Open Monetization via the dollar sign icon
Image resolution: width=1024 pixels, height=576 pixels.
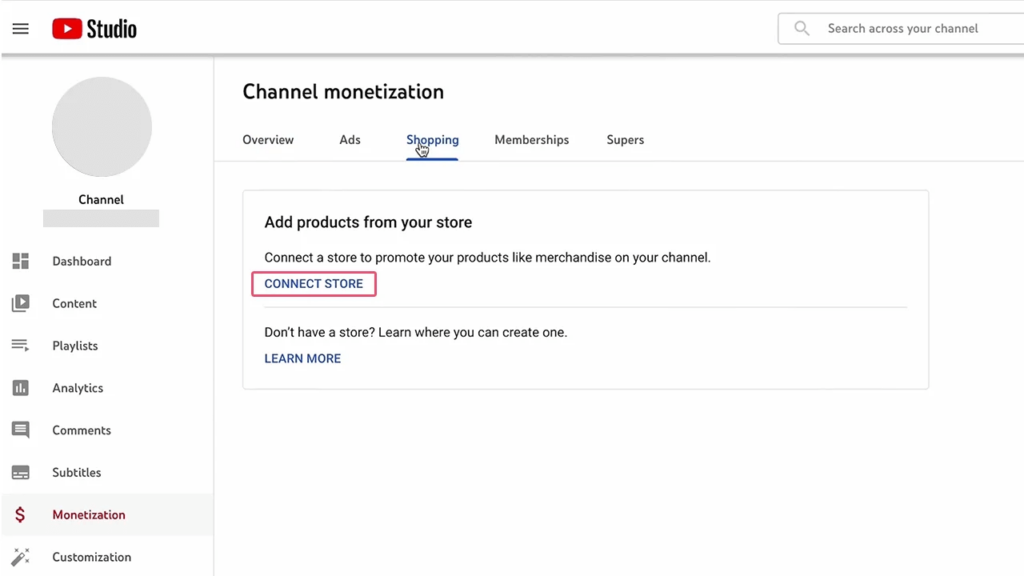point(20,514)
